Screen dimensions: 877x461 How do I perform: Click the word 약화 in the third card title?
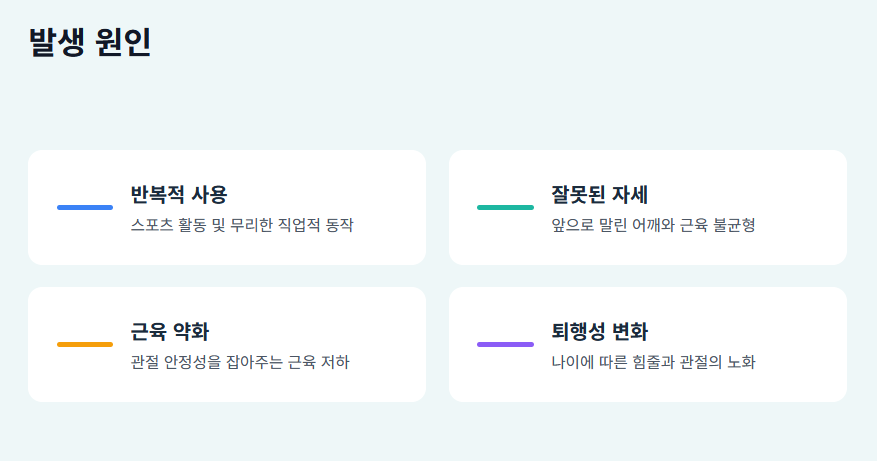(x=191, y=332)
